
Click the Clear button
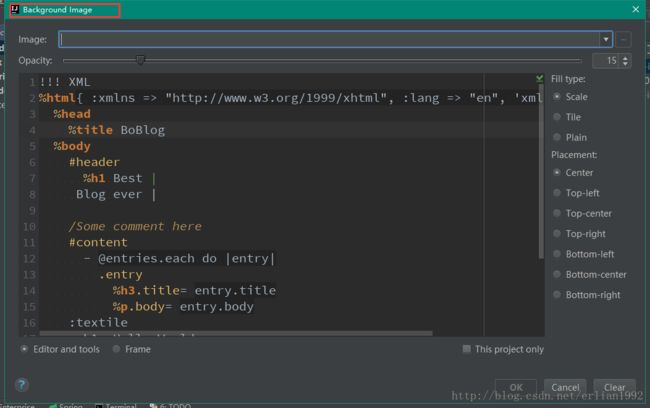tap(614, 387)
